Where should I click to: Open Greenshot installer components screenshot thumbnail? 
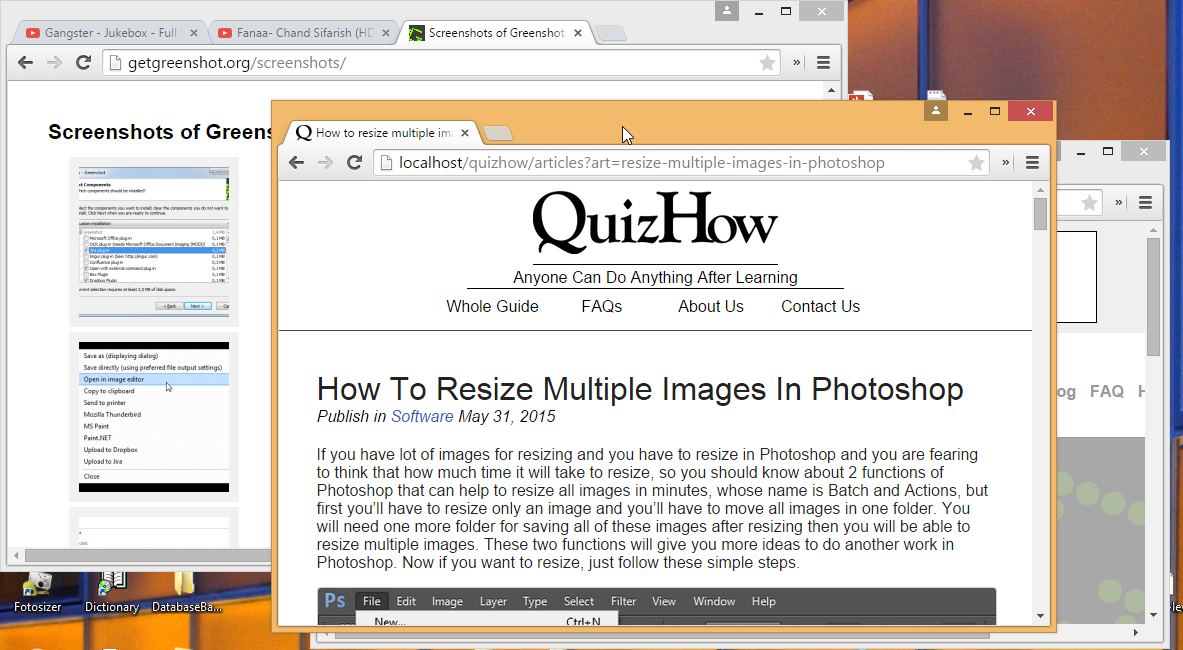click(154, 241)
